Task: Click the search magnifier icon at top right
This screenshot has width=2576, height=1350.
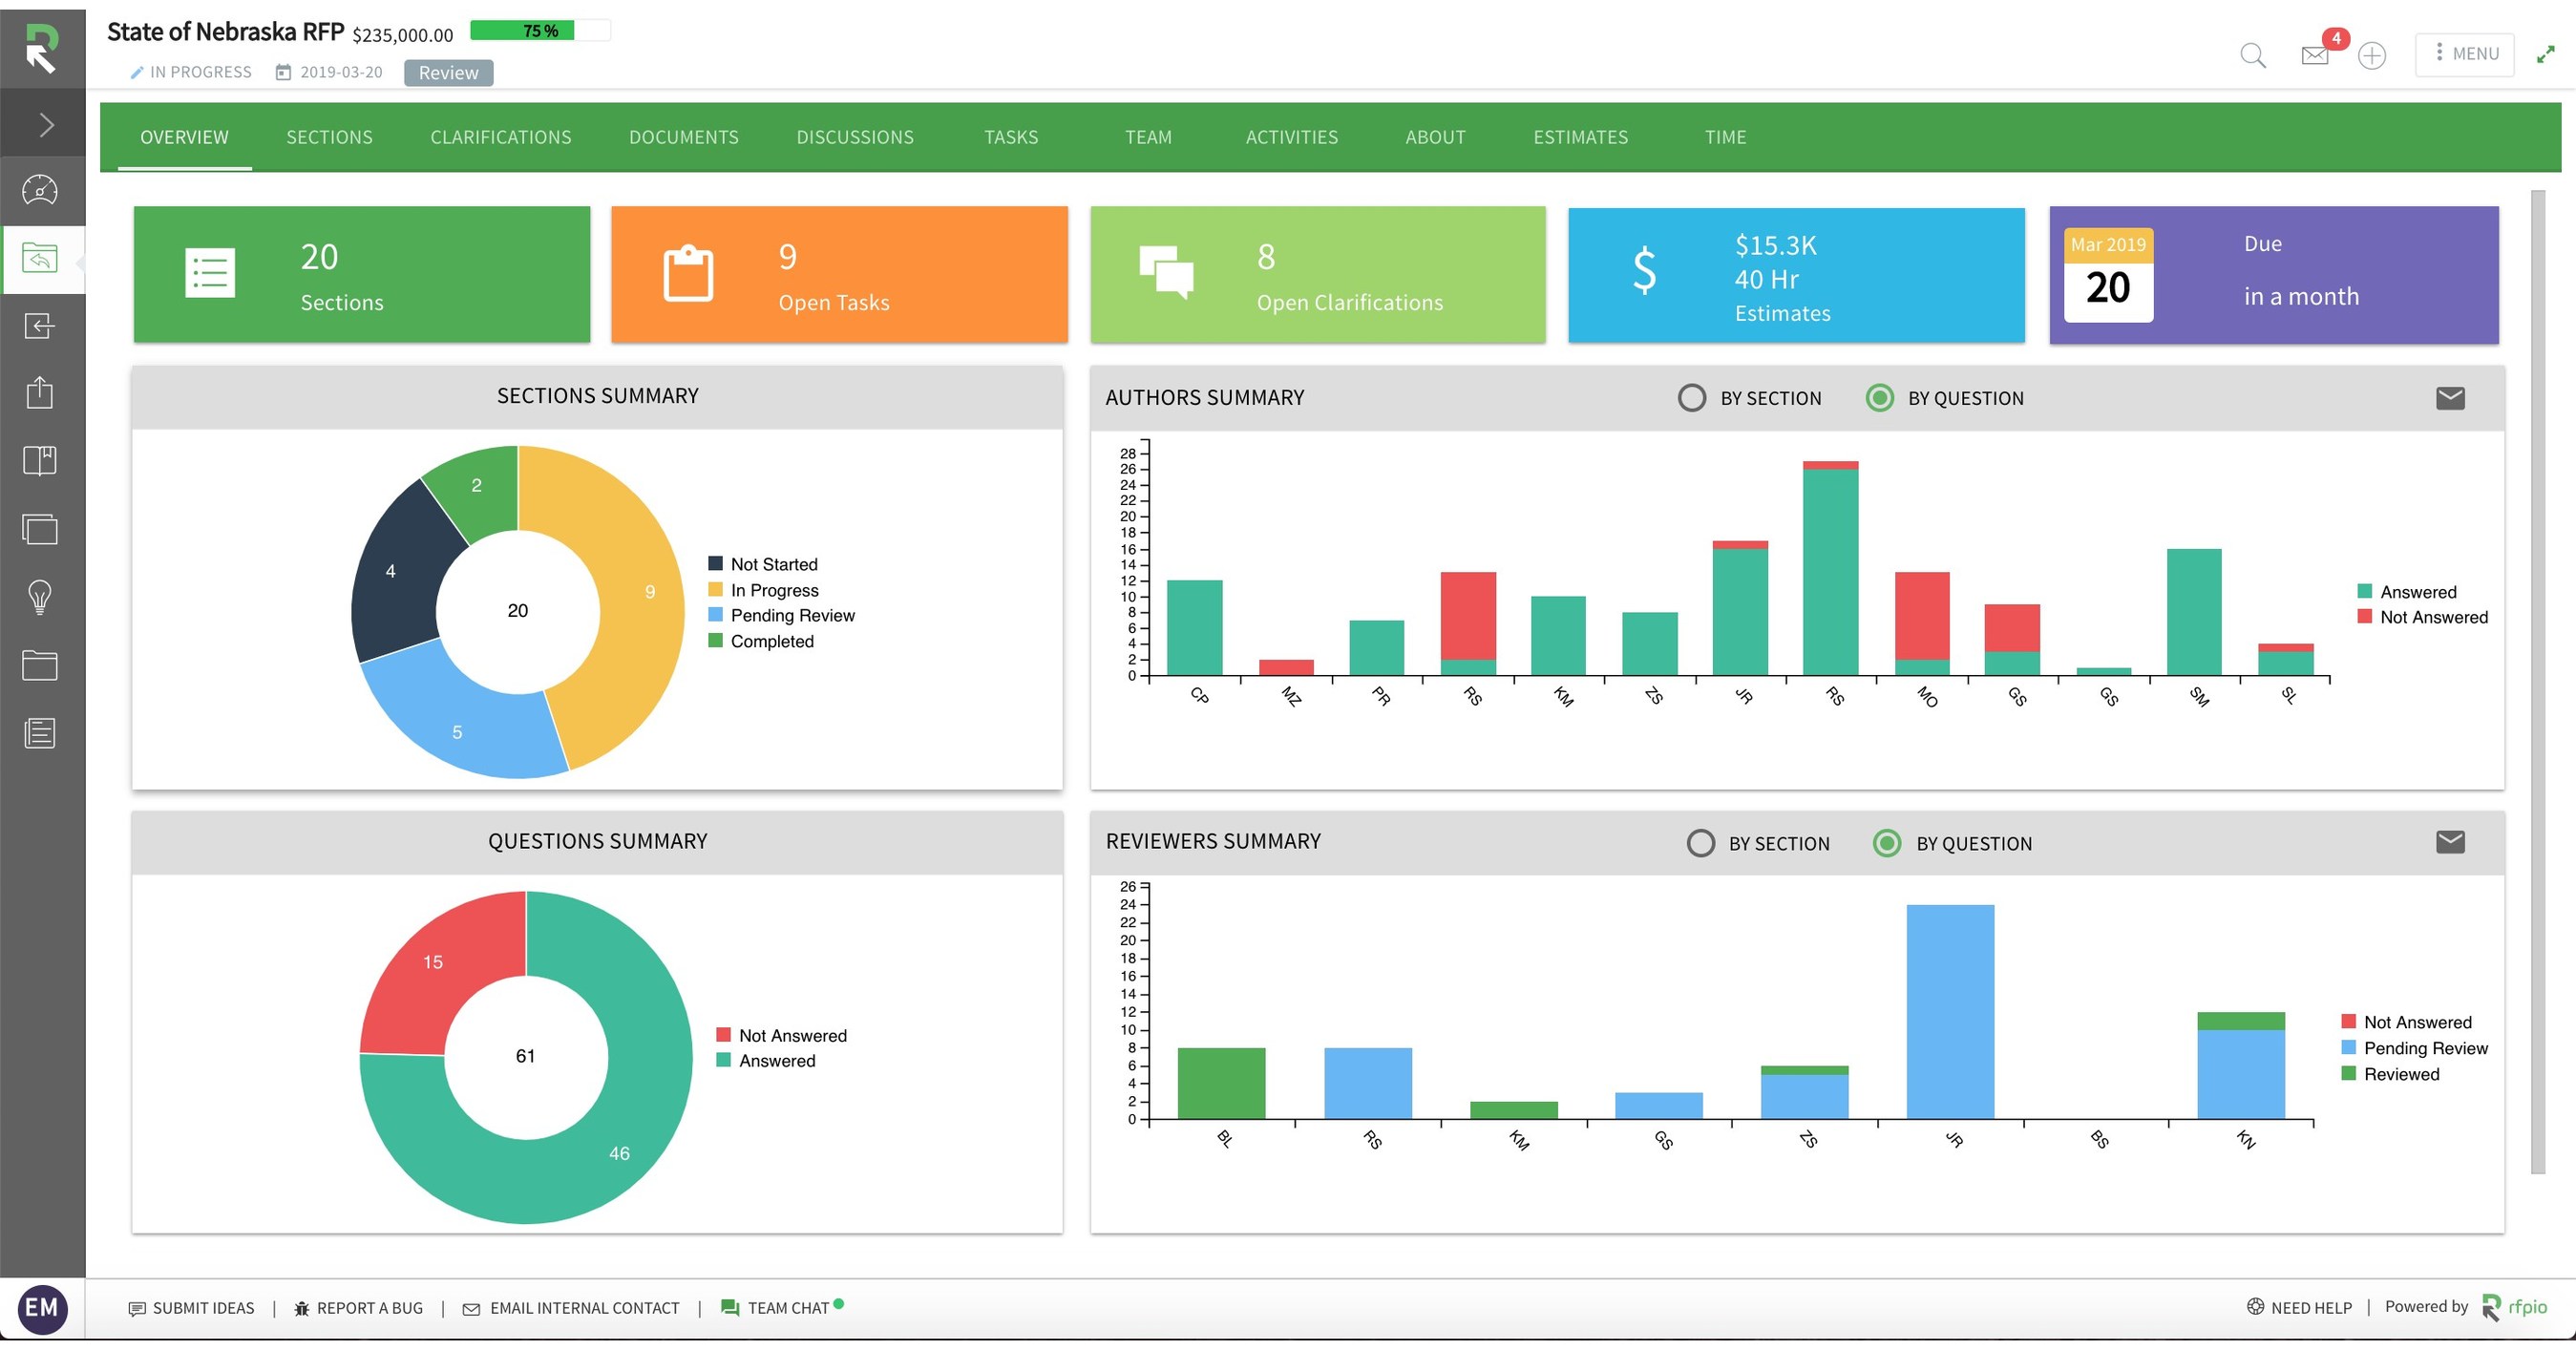Action: click(2255, 57)
